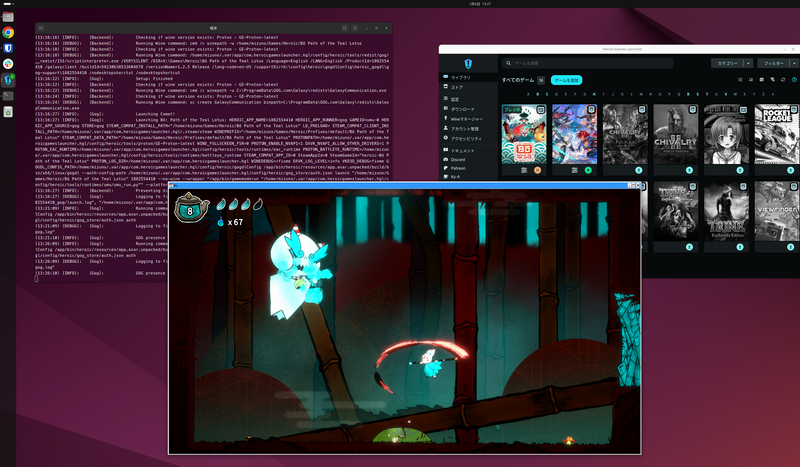Open Bitwarden from the dock
Viewport: 800px width, 467px height.
tap(8, 48)
